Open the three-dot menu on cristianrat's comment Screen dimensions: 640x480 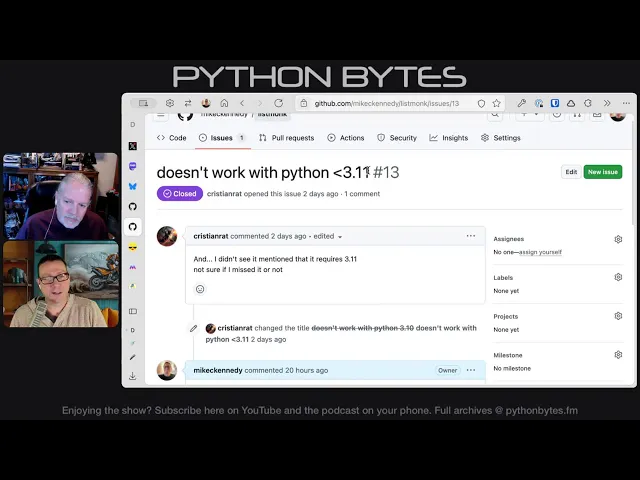pyautogui.click(x=471, y=236)
